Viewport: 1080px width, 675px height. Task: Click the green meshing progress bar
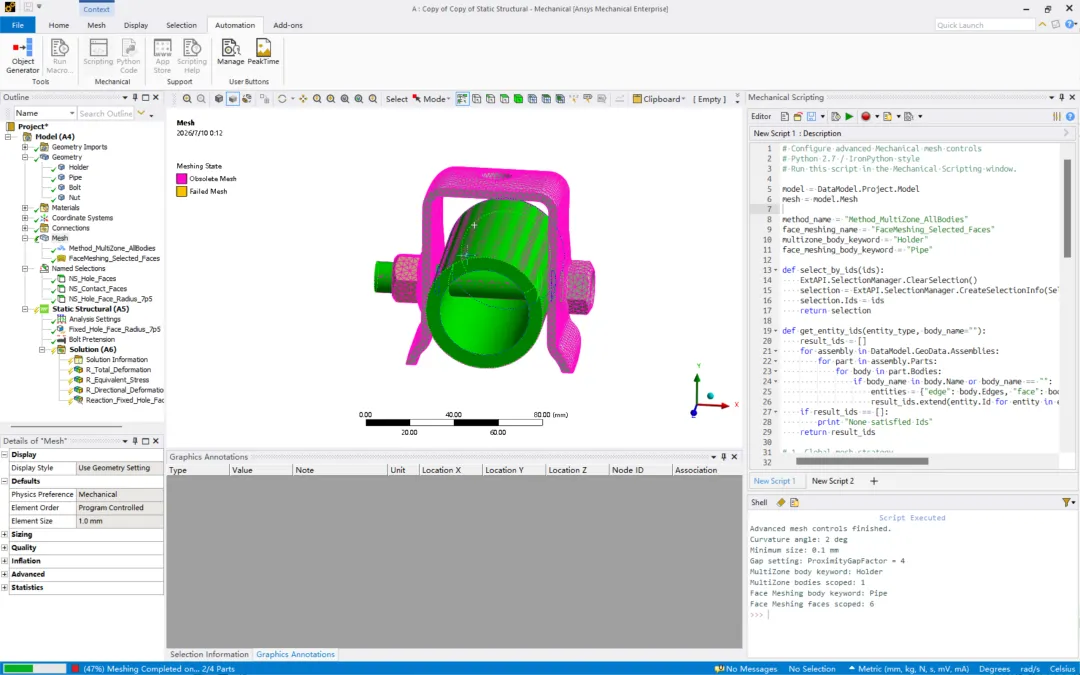pyautogui.click(x=34, y=669)
